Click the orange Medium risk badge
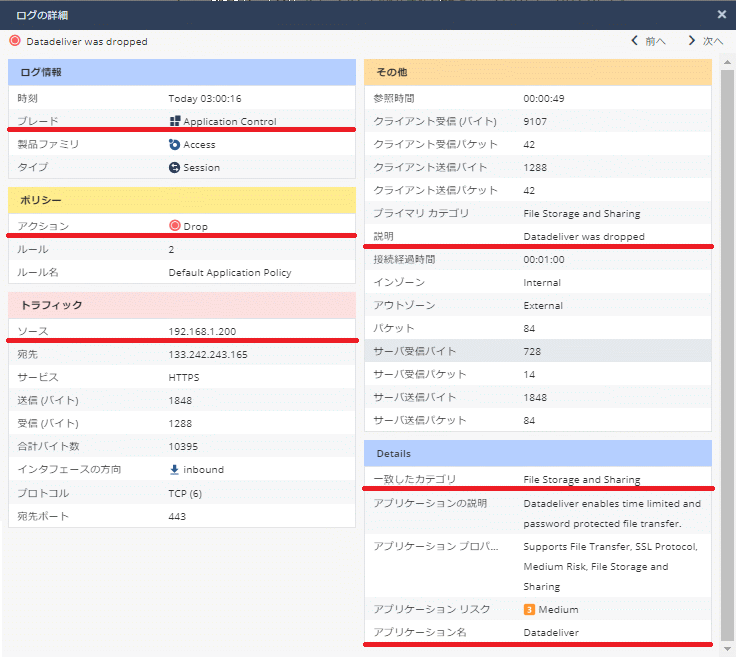Image resolution: width=736 pixels, height=657 pixels. [x=528, y=610]
